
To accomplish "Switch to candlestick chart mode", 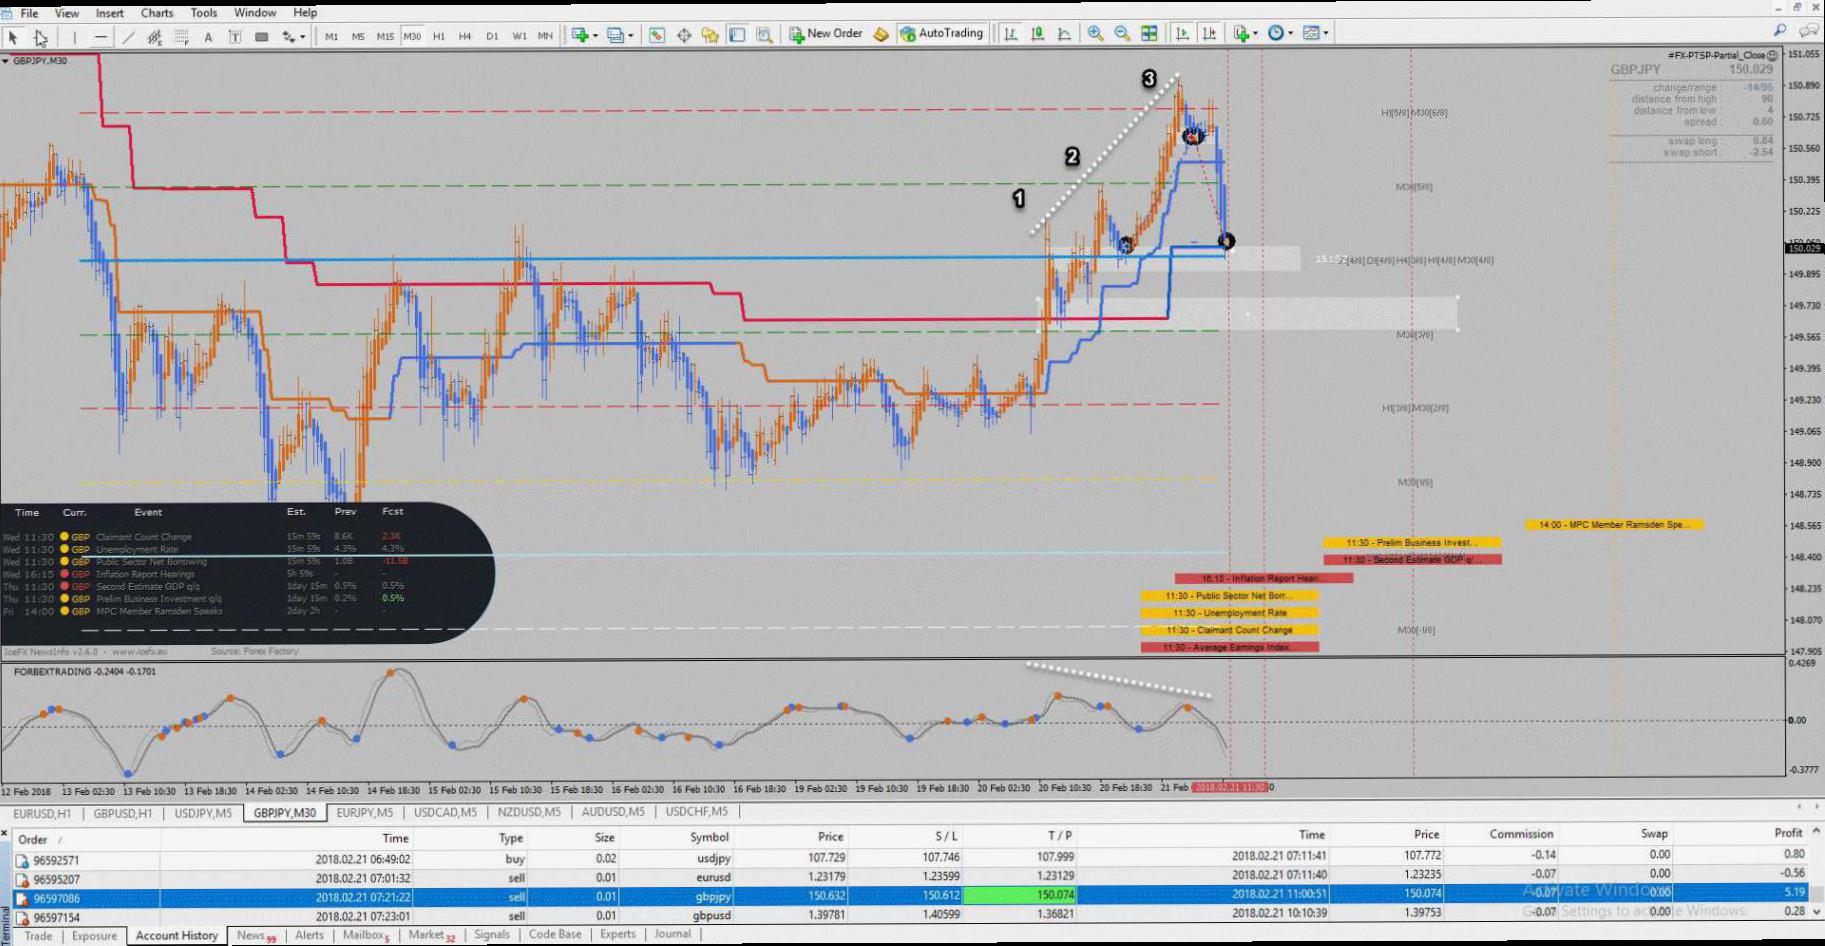I will [x=1038, y=34].
